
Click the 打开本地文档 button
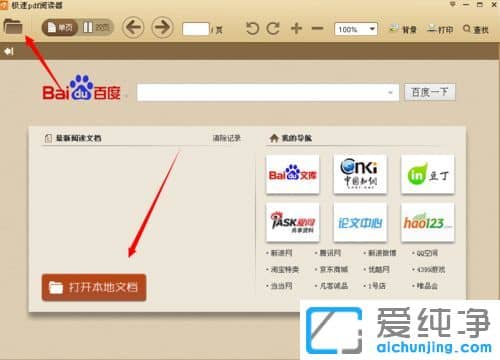pyautogui.click(x=94, y=287)
